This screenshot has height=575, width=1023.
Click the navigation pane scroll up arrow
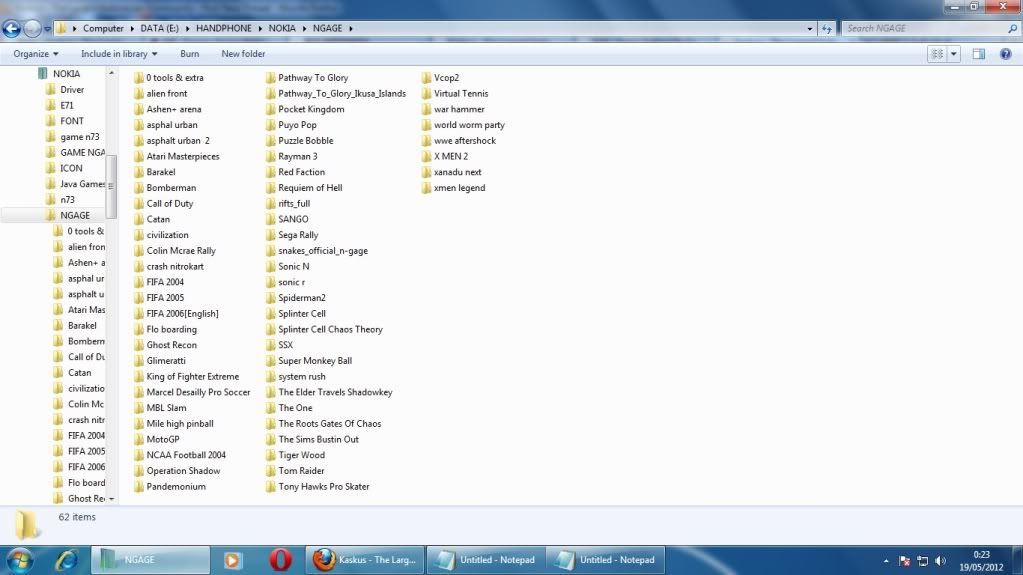pos(112,73)
